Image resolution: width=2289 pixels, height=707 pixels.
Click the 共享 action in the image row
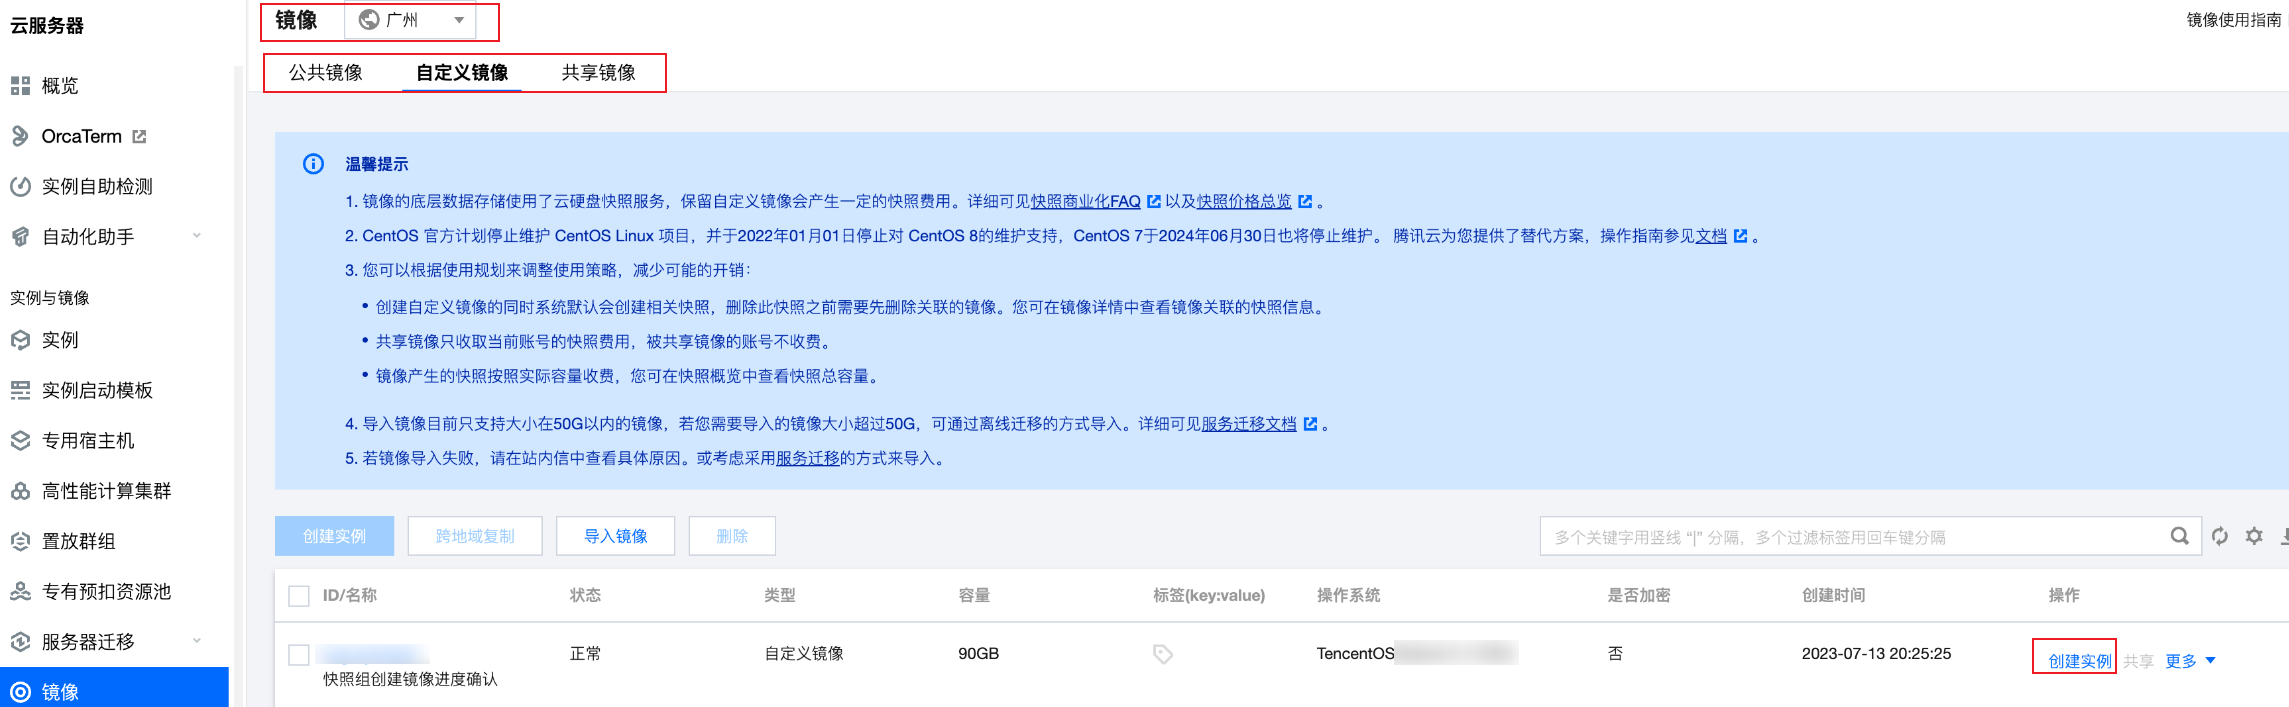point(2138,661)
